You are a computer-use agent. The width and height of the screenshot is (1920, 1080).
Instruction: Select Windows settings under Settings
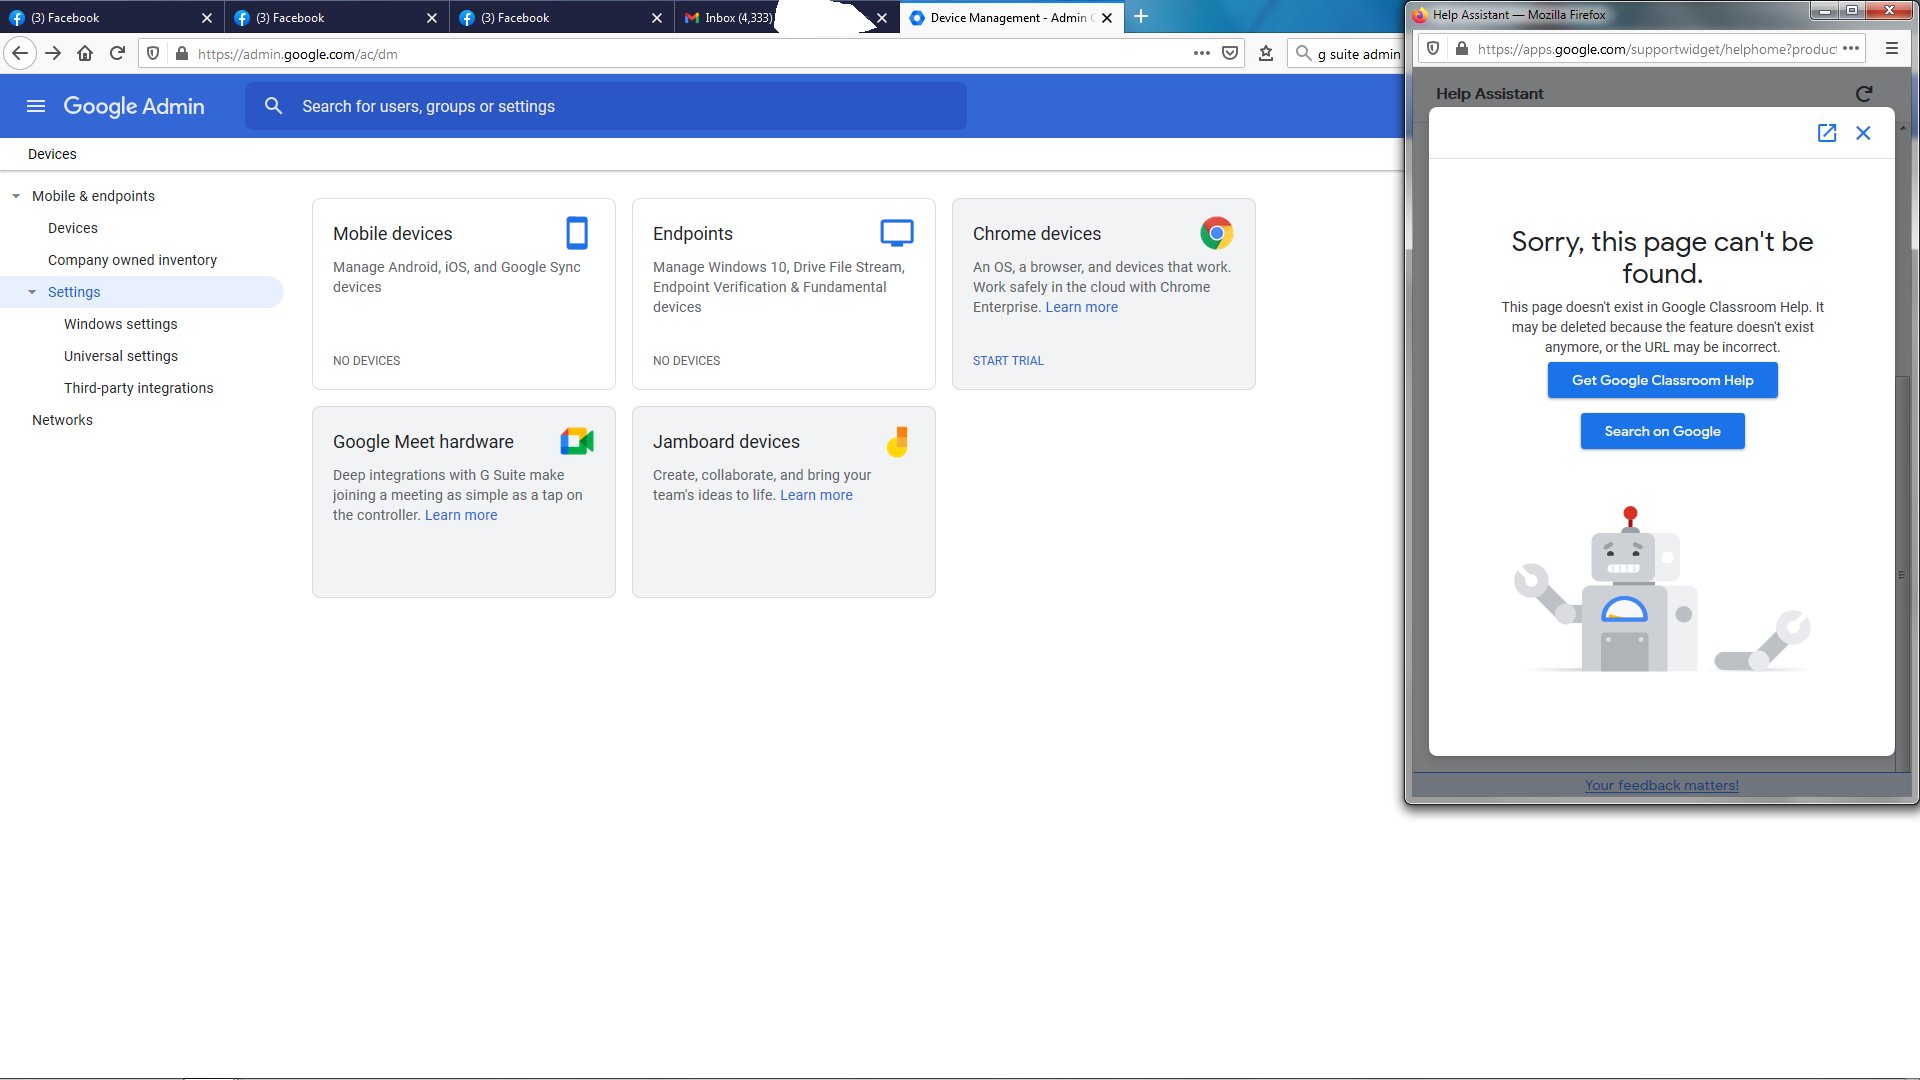pos(120,323)
